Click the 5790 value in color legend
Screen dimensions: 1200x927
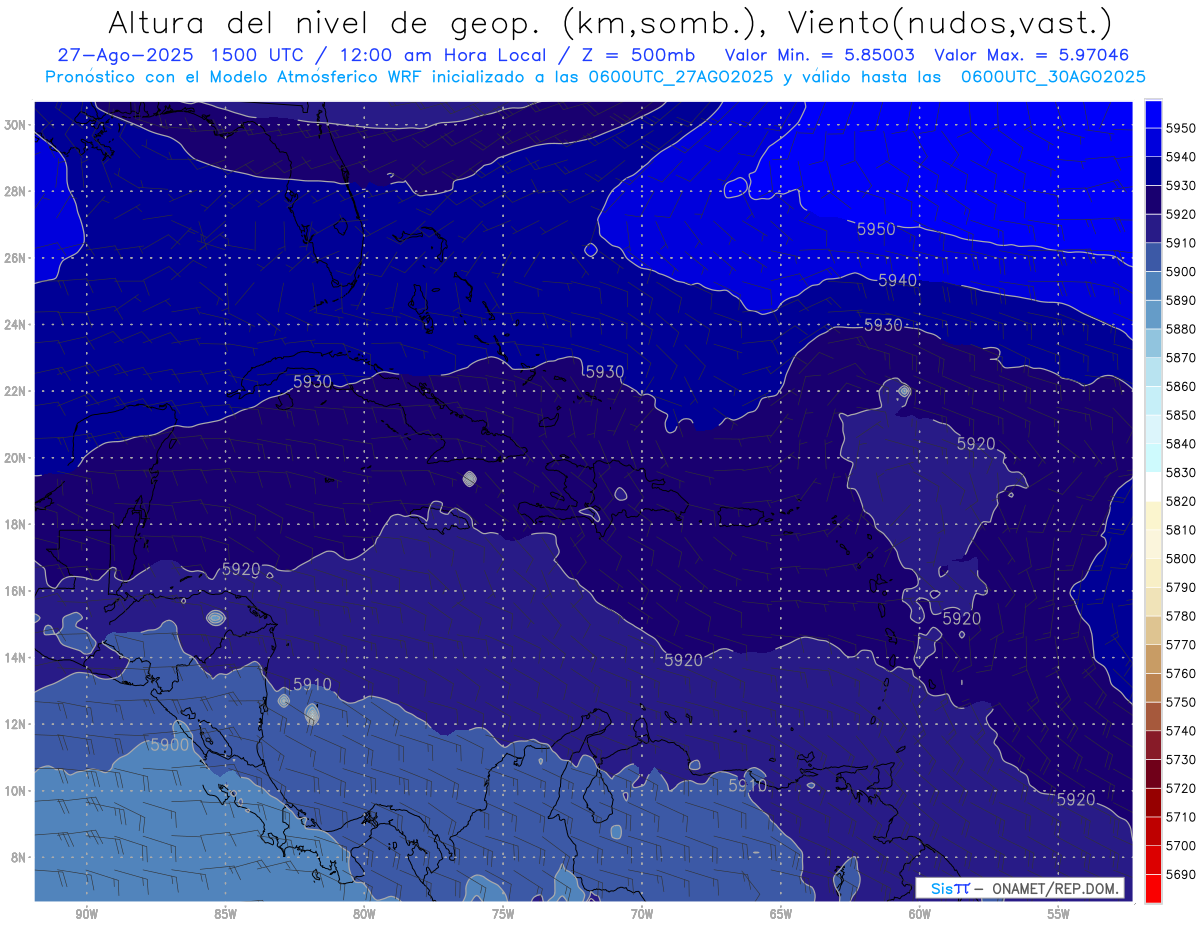click(x=1181, y=587)
